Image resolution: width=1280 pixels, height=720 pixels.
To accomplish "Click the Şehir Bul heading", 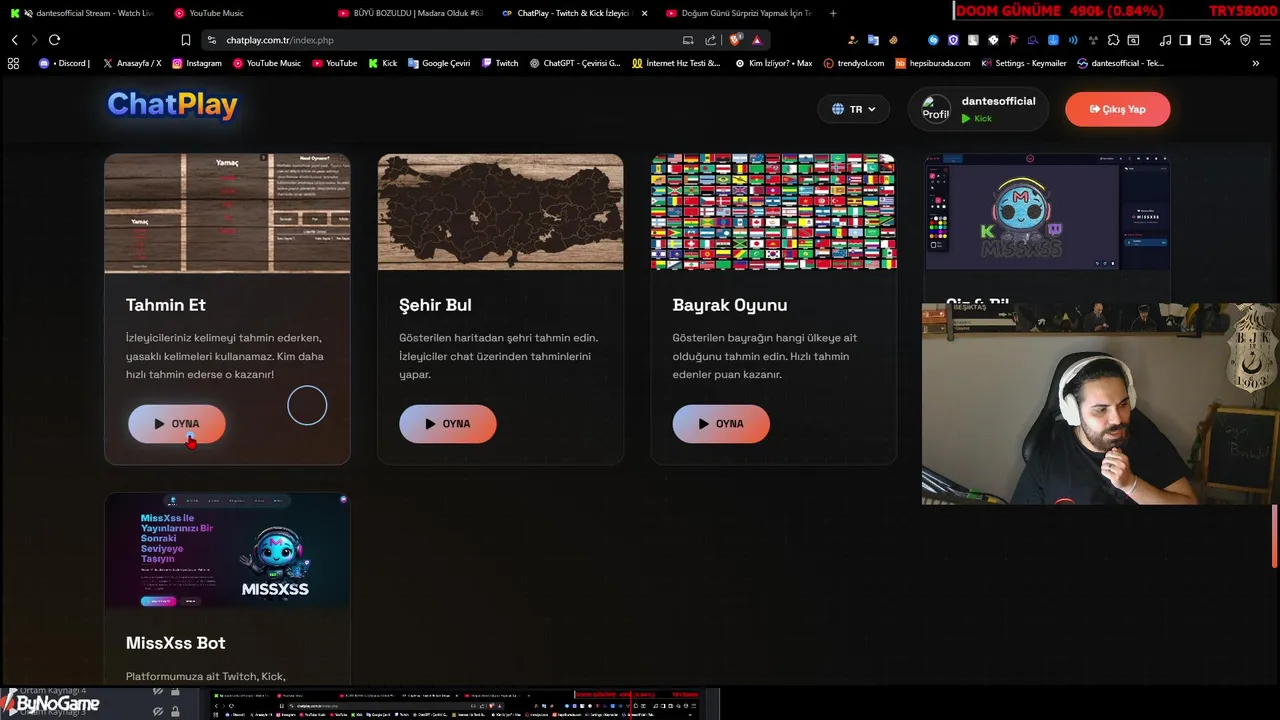I will point(435,305).
